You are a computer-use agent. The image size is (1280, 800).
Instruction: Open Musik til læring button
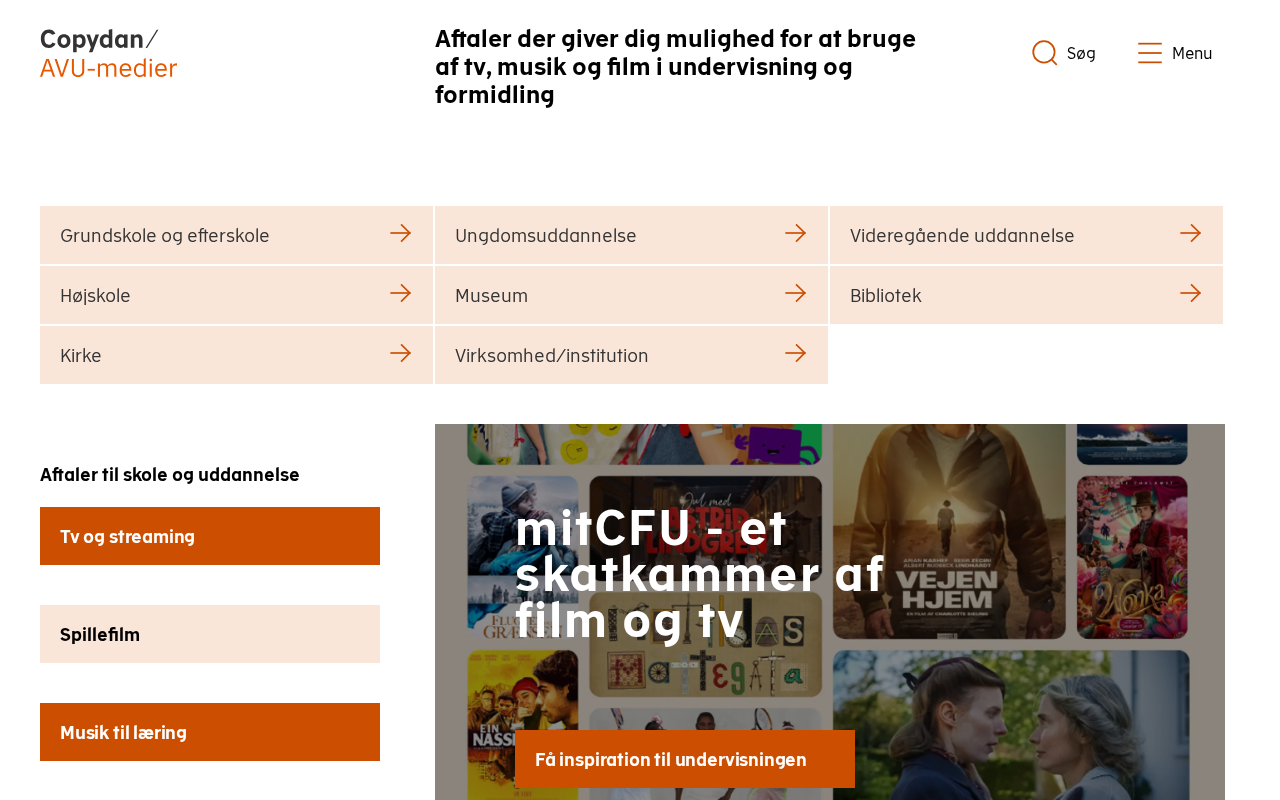(x=210, y=732)
